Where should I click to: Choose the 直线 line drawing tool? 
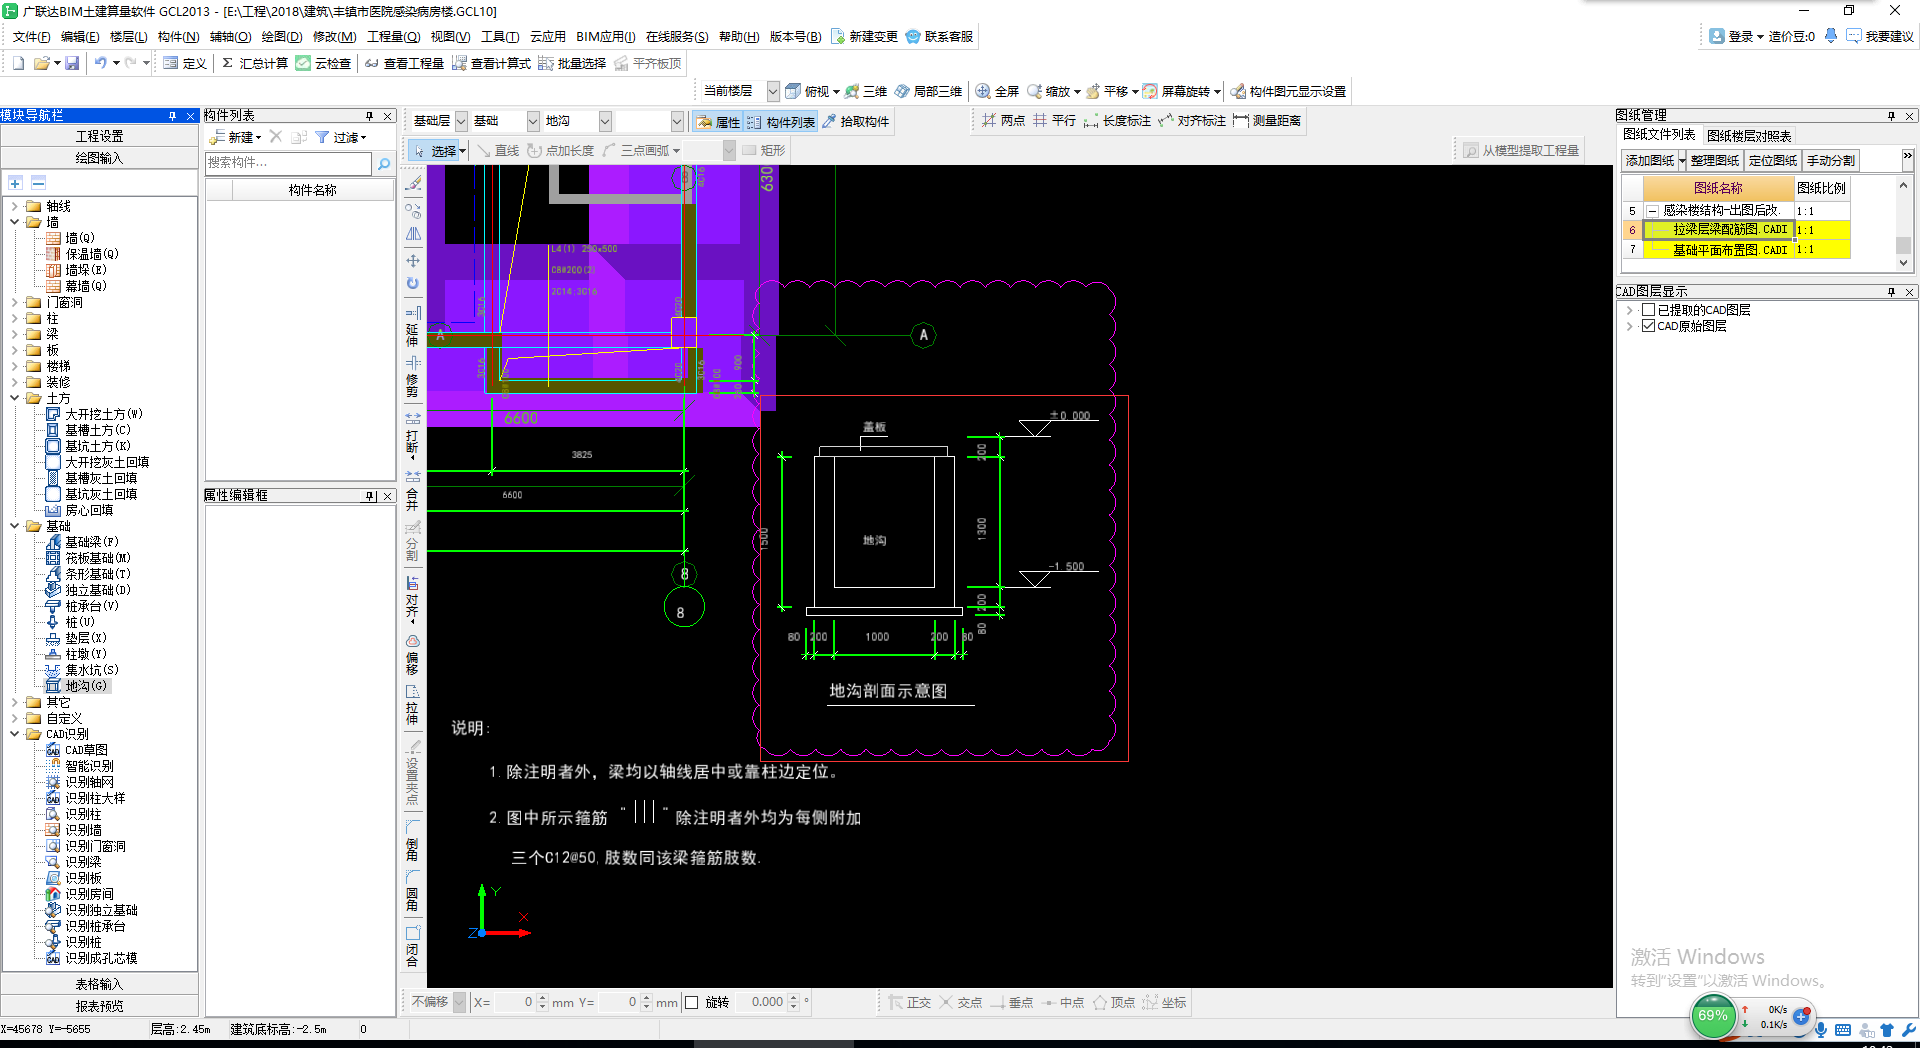498,151
